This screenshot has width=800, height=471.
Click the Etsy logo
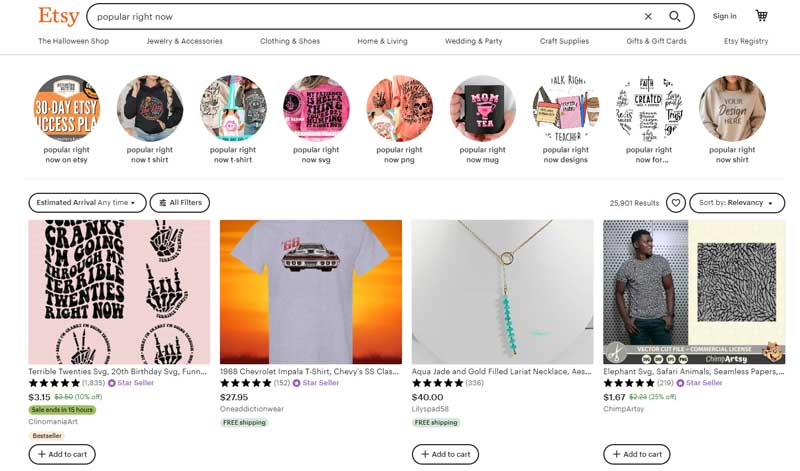pos(58,16)
